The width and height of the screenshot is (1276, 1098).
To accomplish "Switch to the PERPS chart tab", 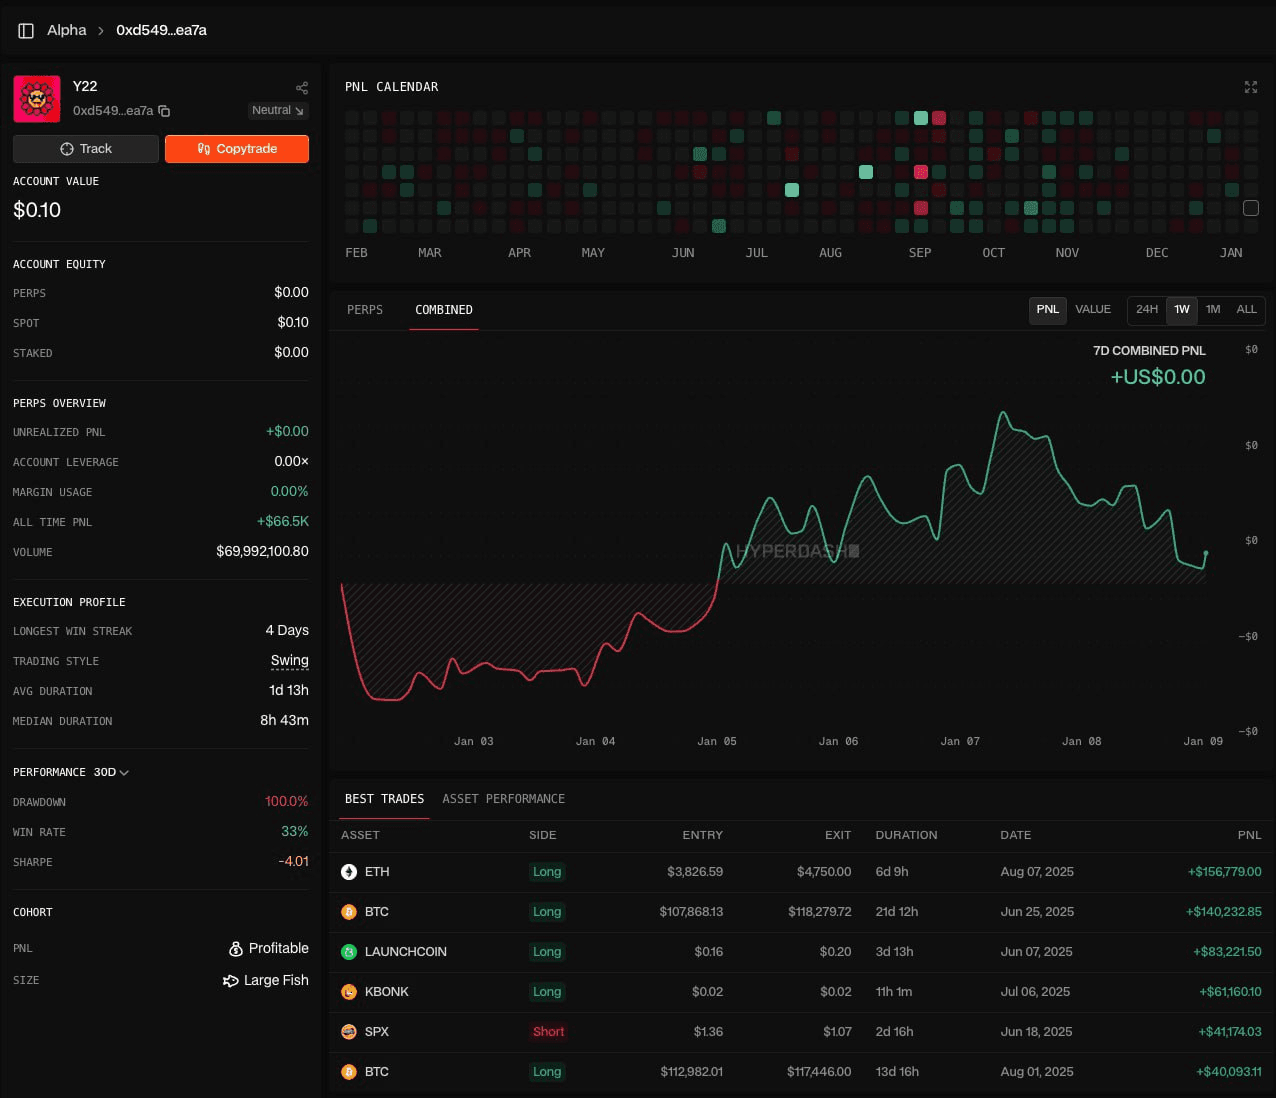I will [364, 310].
